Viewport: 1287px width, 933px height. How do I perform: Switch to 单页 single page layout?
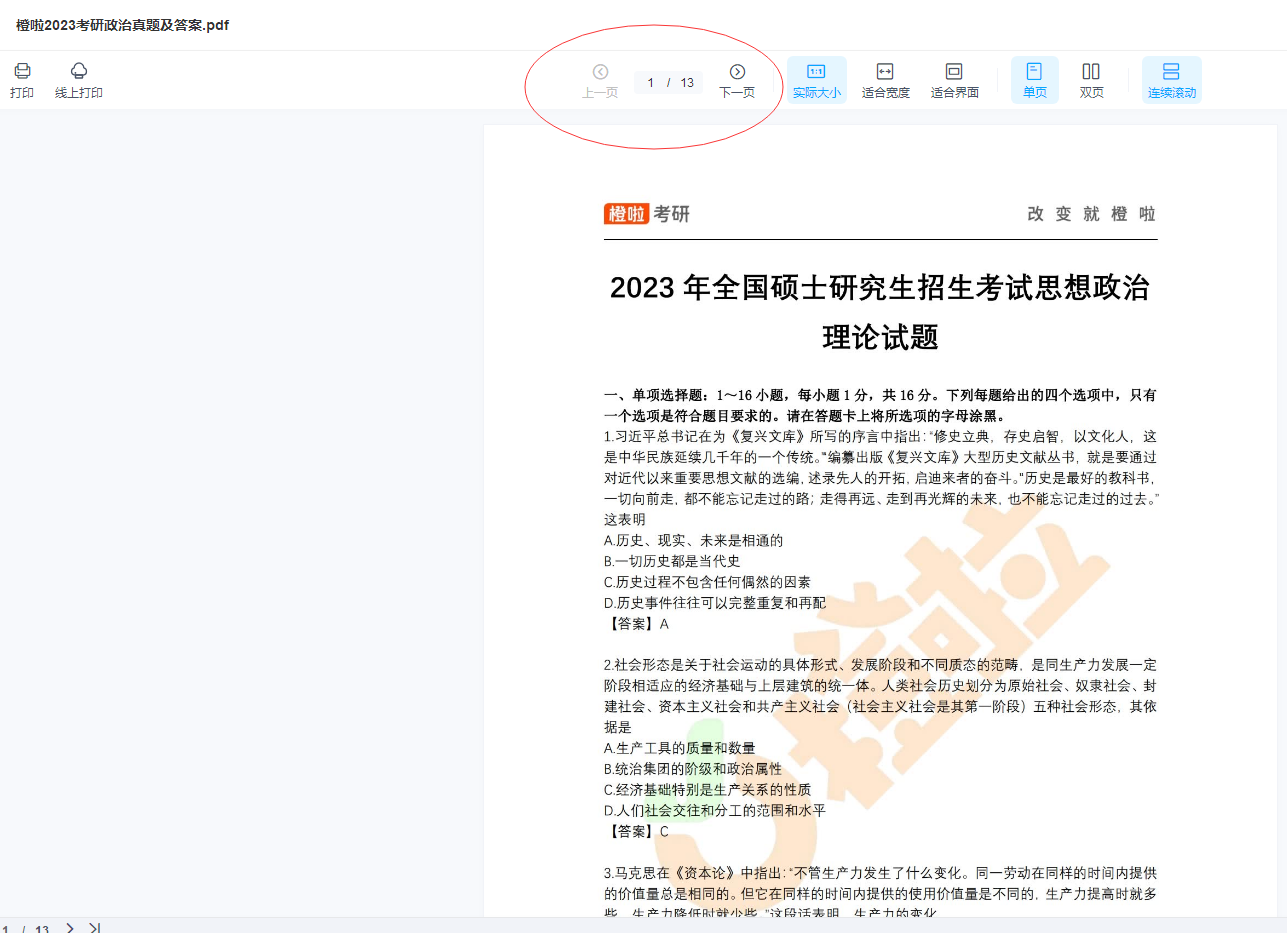point(1034,80)
